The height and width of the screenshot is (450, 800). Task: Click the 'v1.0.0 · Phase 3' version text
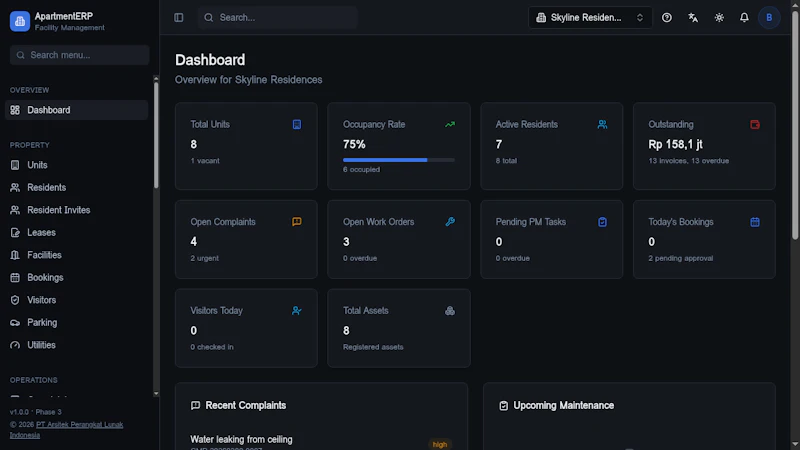[36, 412]
